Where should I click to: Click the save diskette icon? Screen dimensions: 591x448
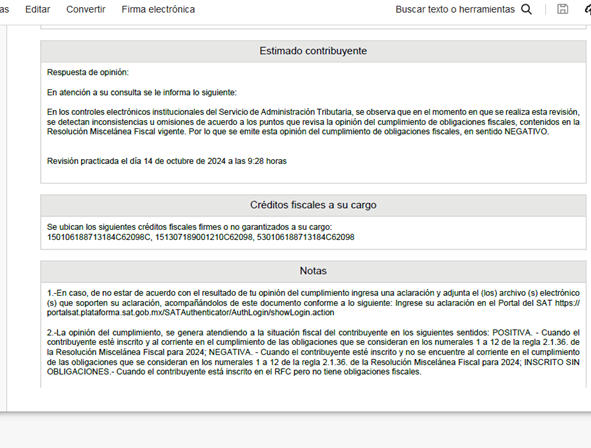(562, 9)
